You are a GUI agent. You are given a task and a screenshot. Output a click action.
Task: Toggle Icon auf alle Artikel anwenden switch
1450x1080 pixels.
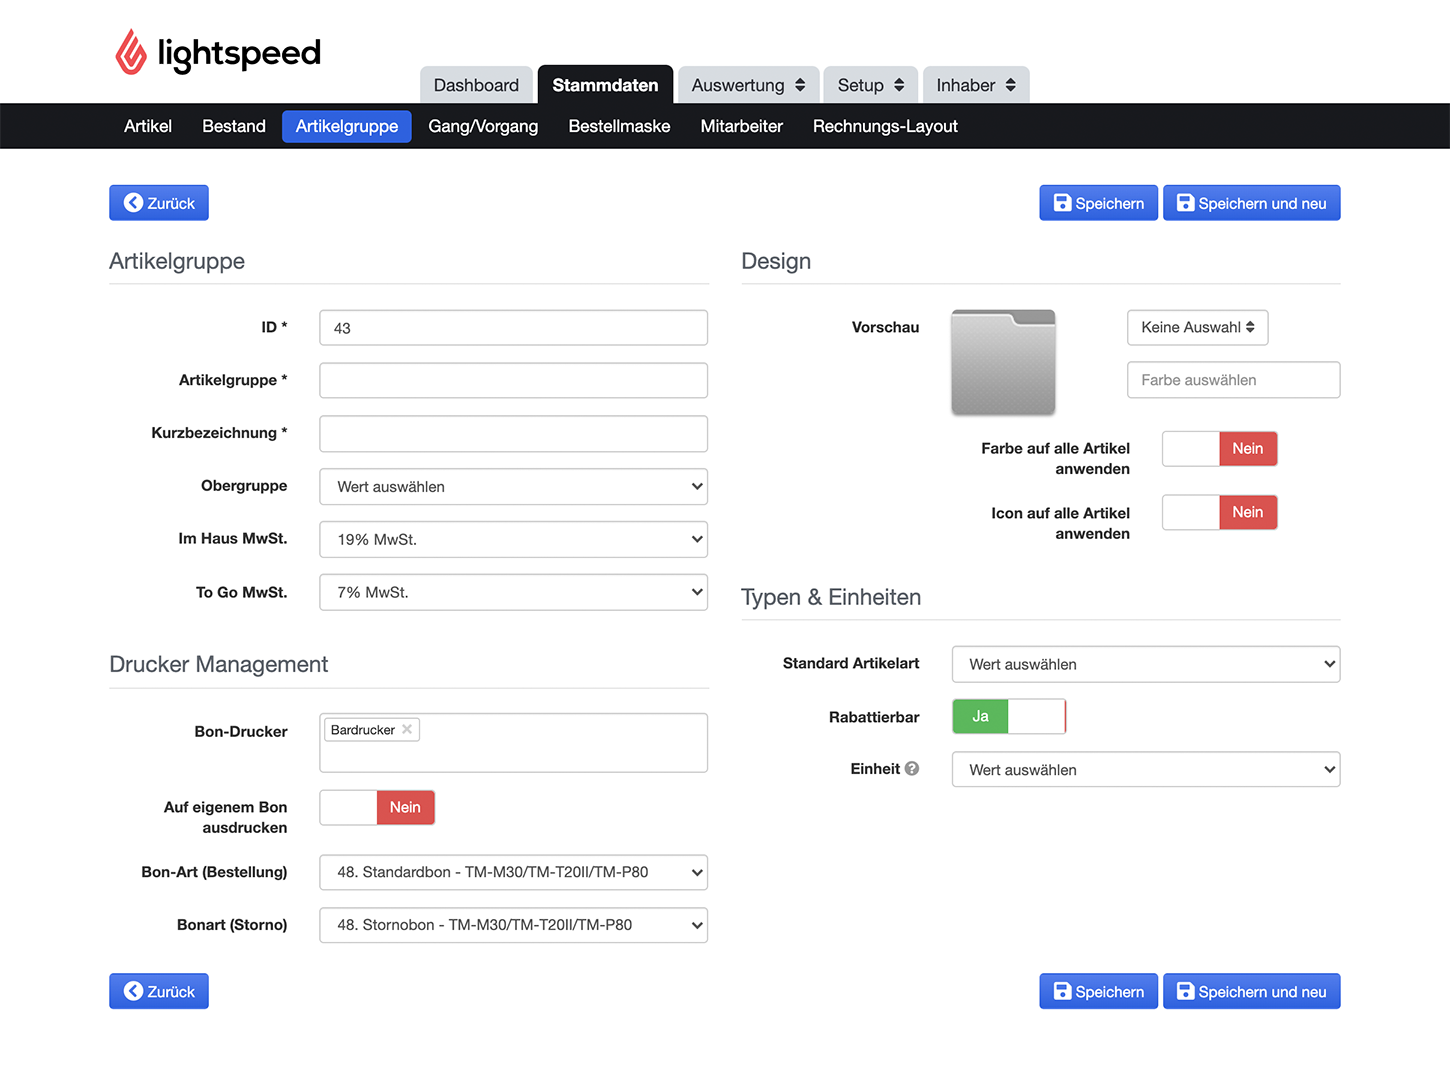(x=1219, y=513)
